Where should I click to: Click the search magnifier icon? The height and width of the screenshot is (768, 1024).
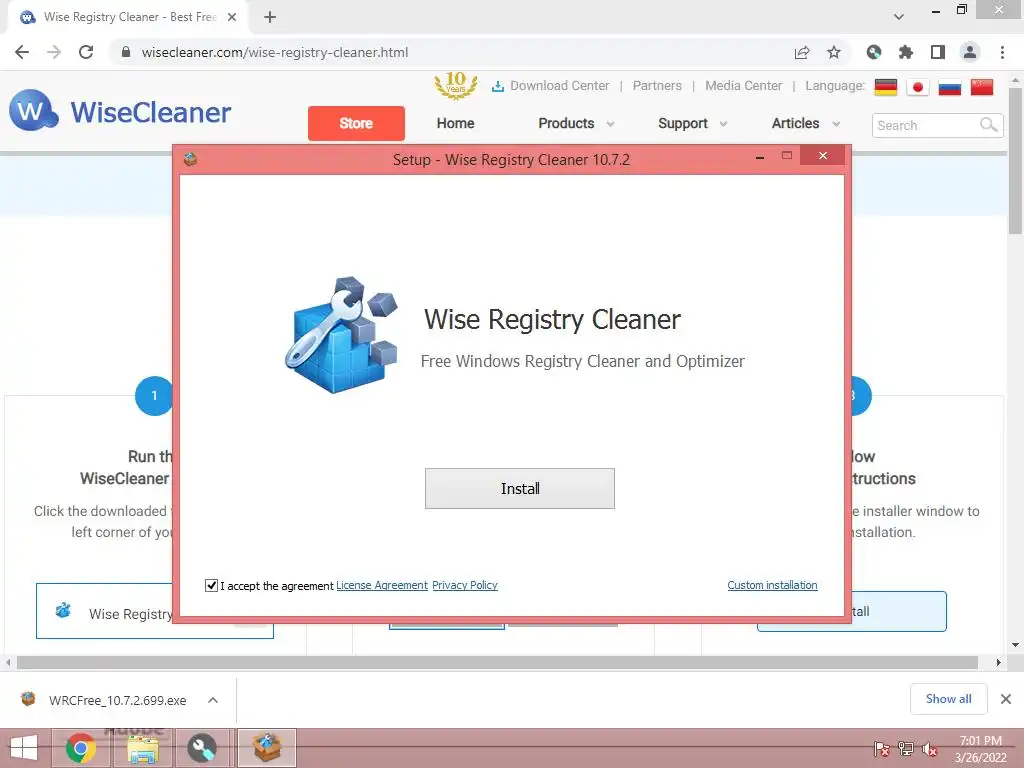point(989,125)
